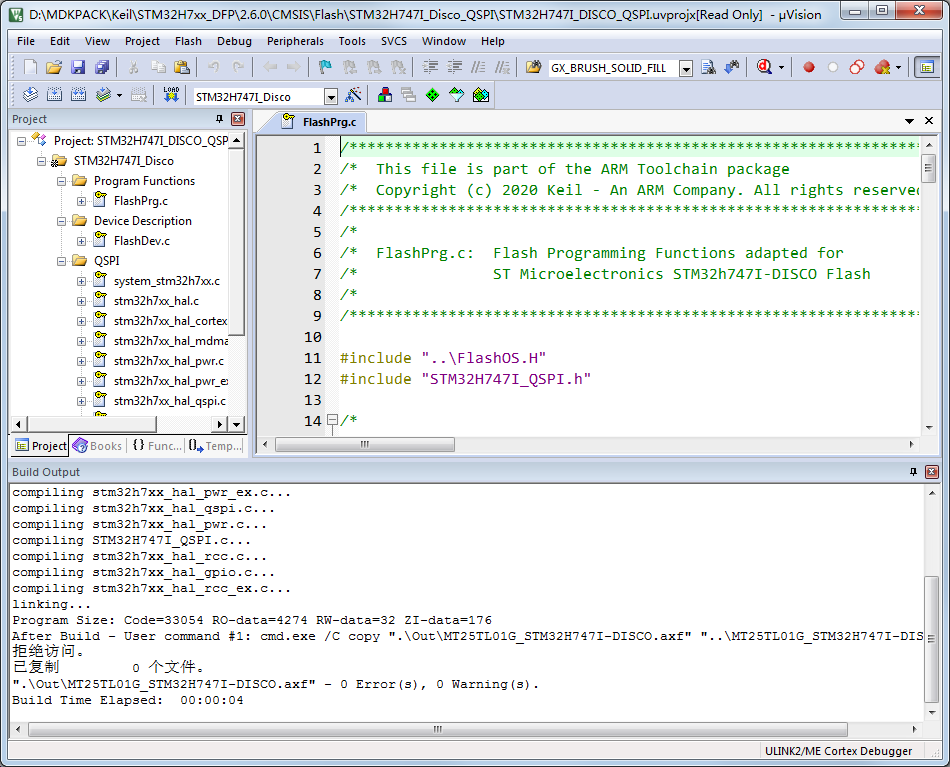Toggle code folding at line 14

332,419
